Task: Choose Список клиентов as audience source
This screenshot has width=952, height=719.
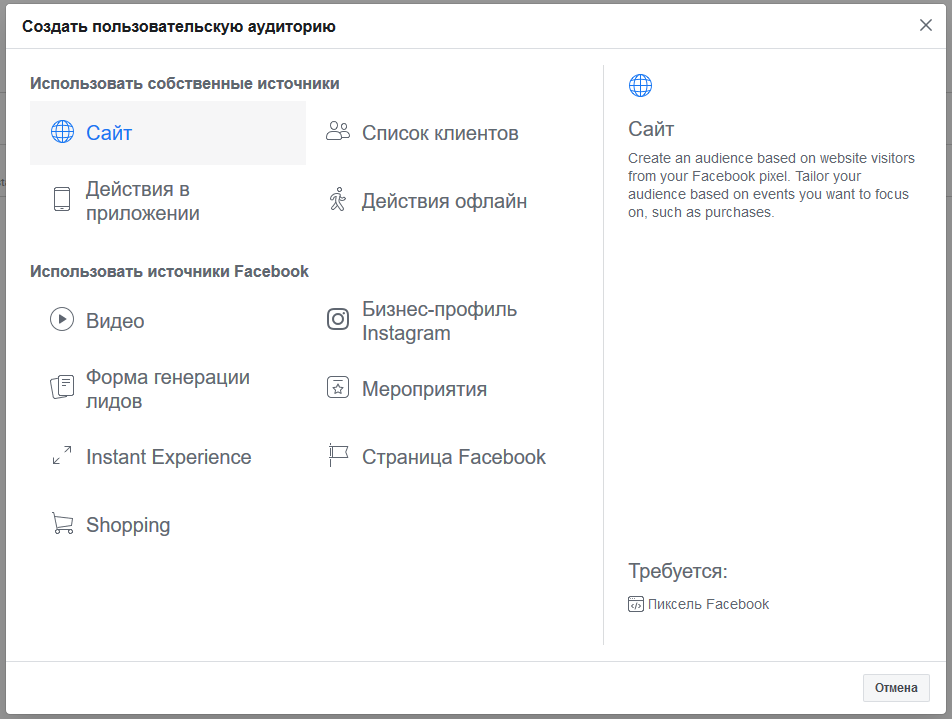Action: (440, 133)
